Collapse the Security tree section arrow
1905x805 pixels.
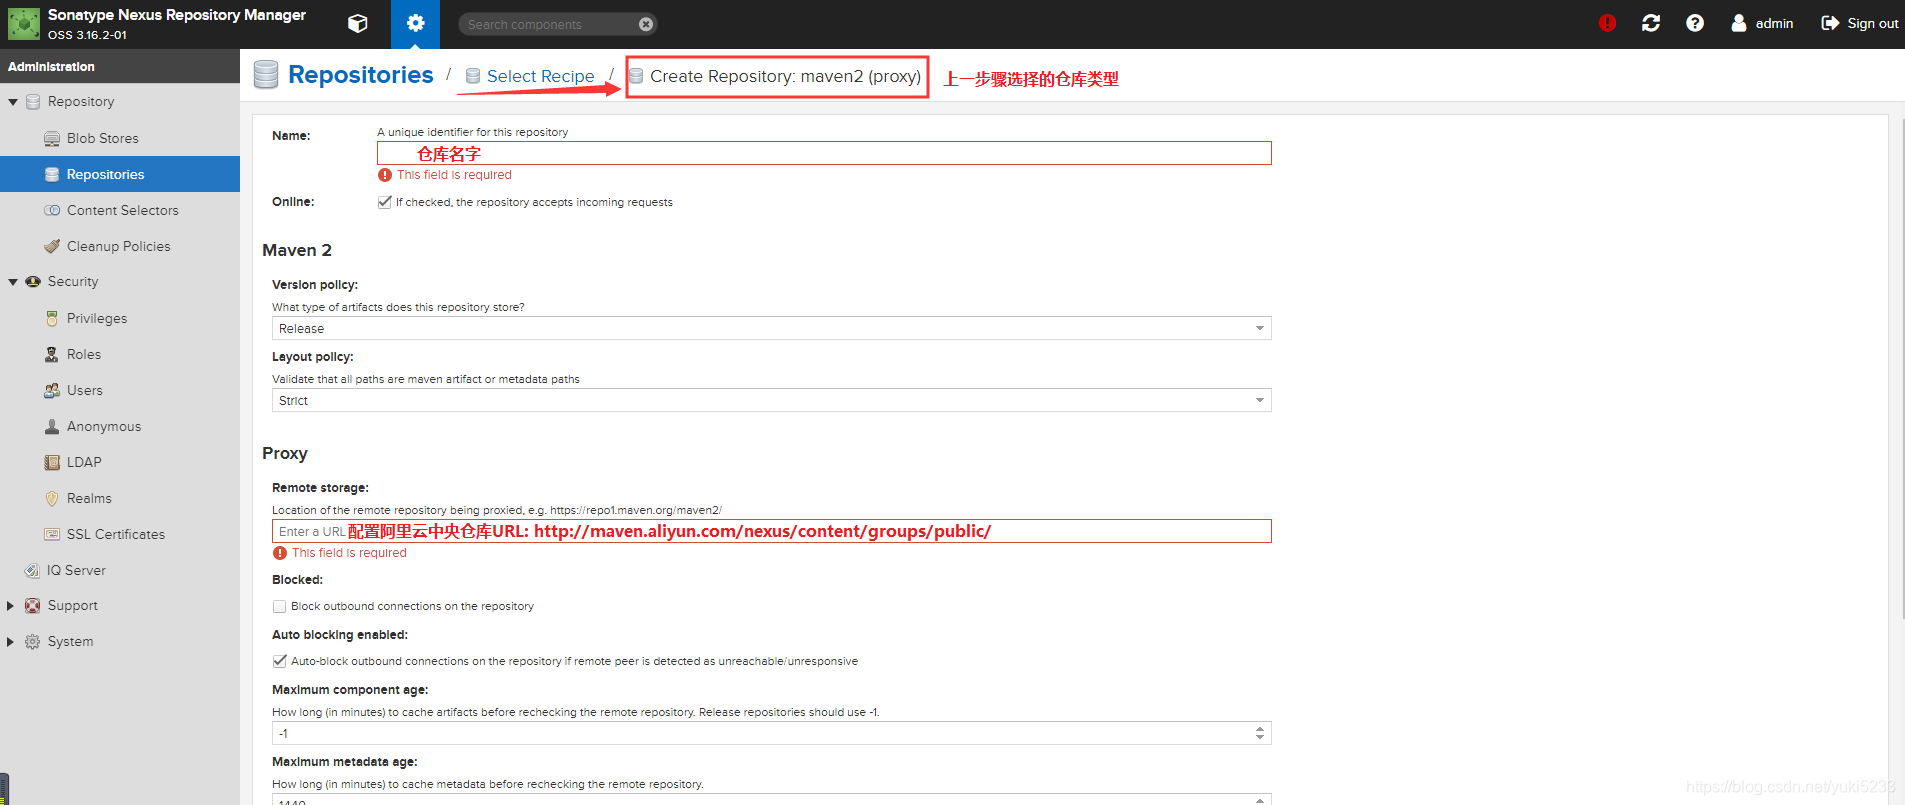[x=13, y=282]
